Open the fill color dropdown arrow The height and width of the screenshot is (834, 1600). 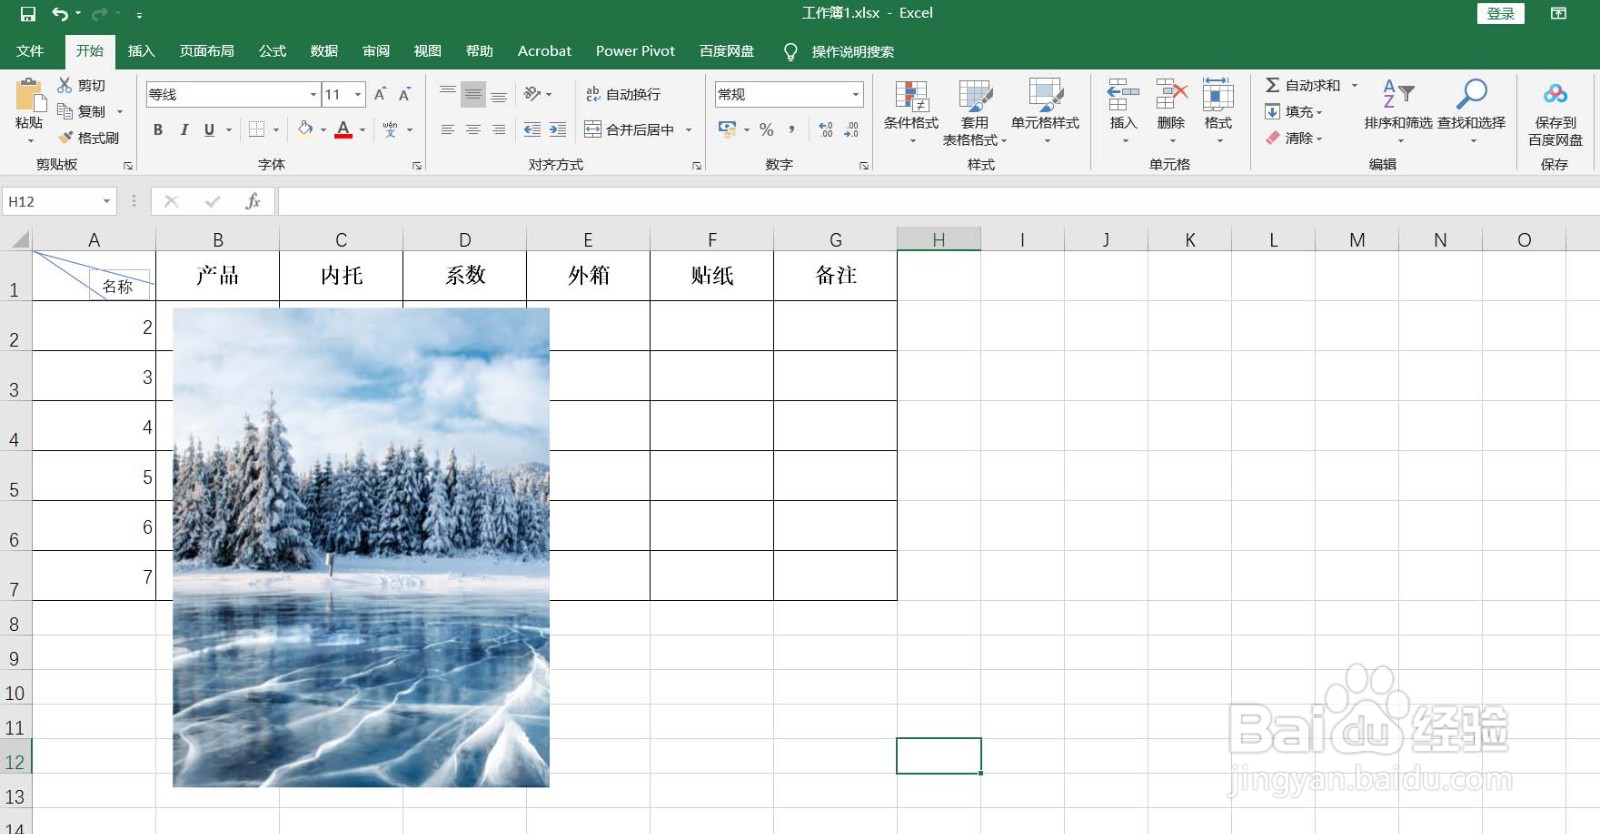point(323,130)
